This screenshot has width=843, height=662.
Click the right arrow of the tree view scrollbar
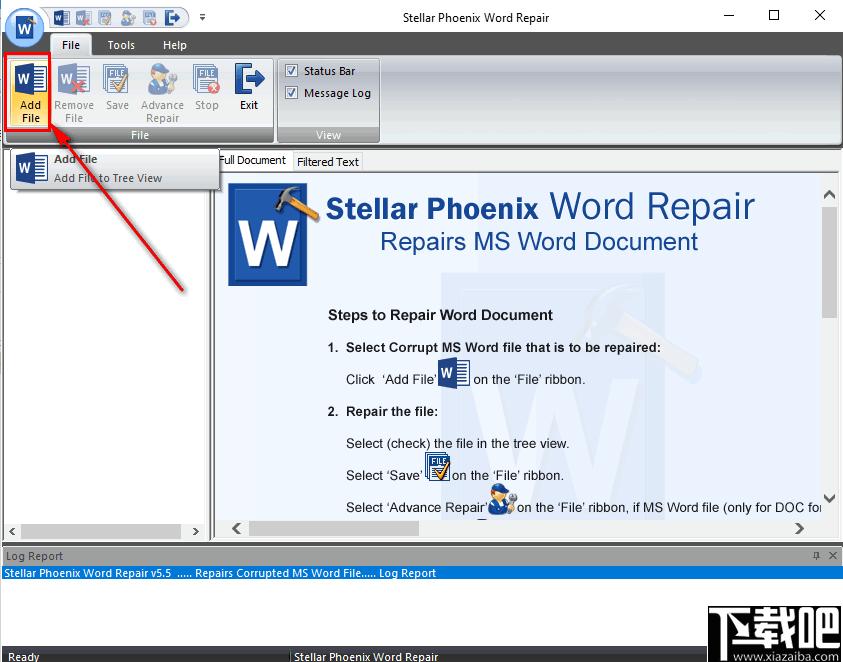[x=196, y=531]
